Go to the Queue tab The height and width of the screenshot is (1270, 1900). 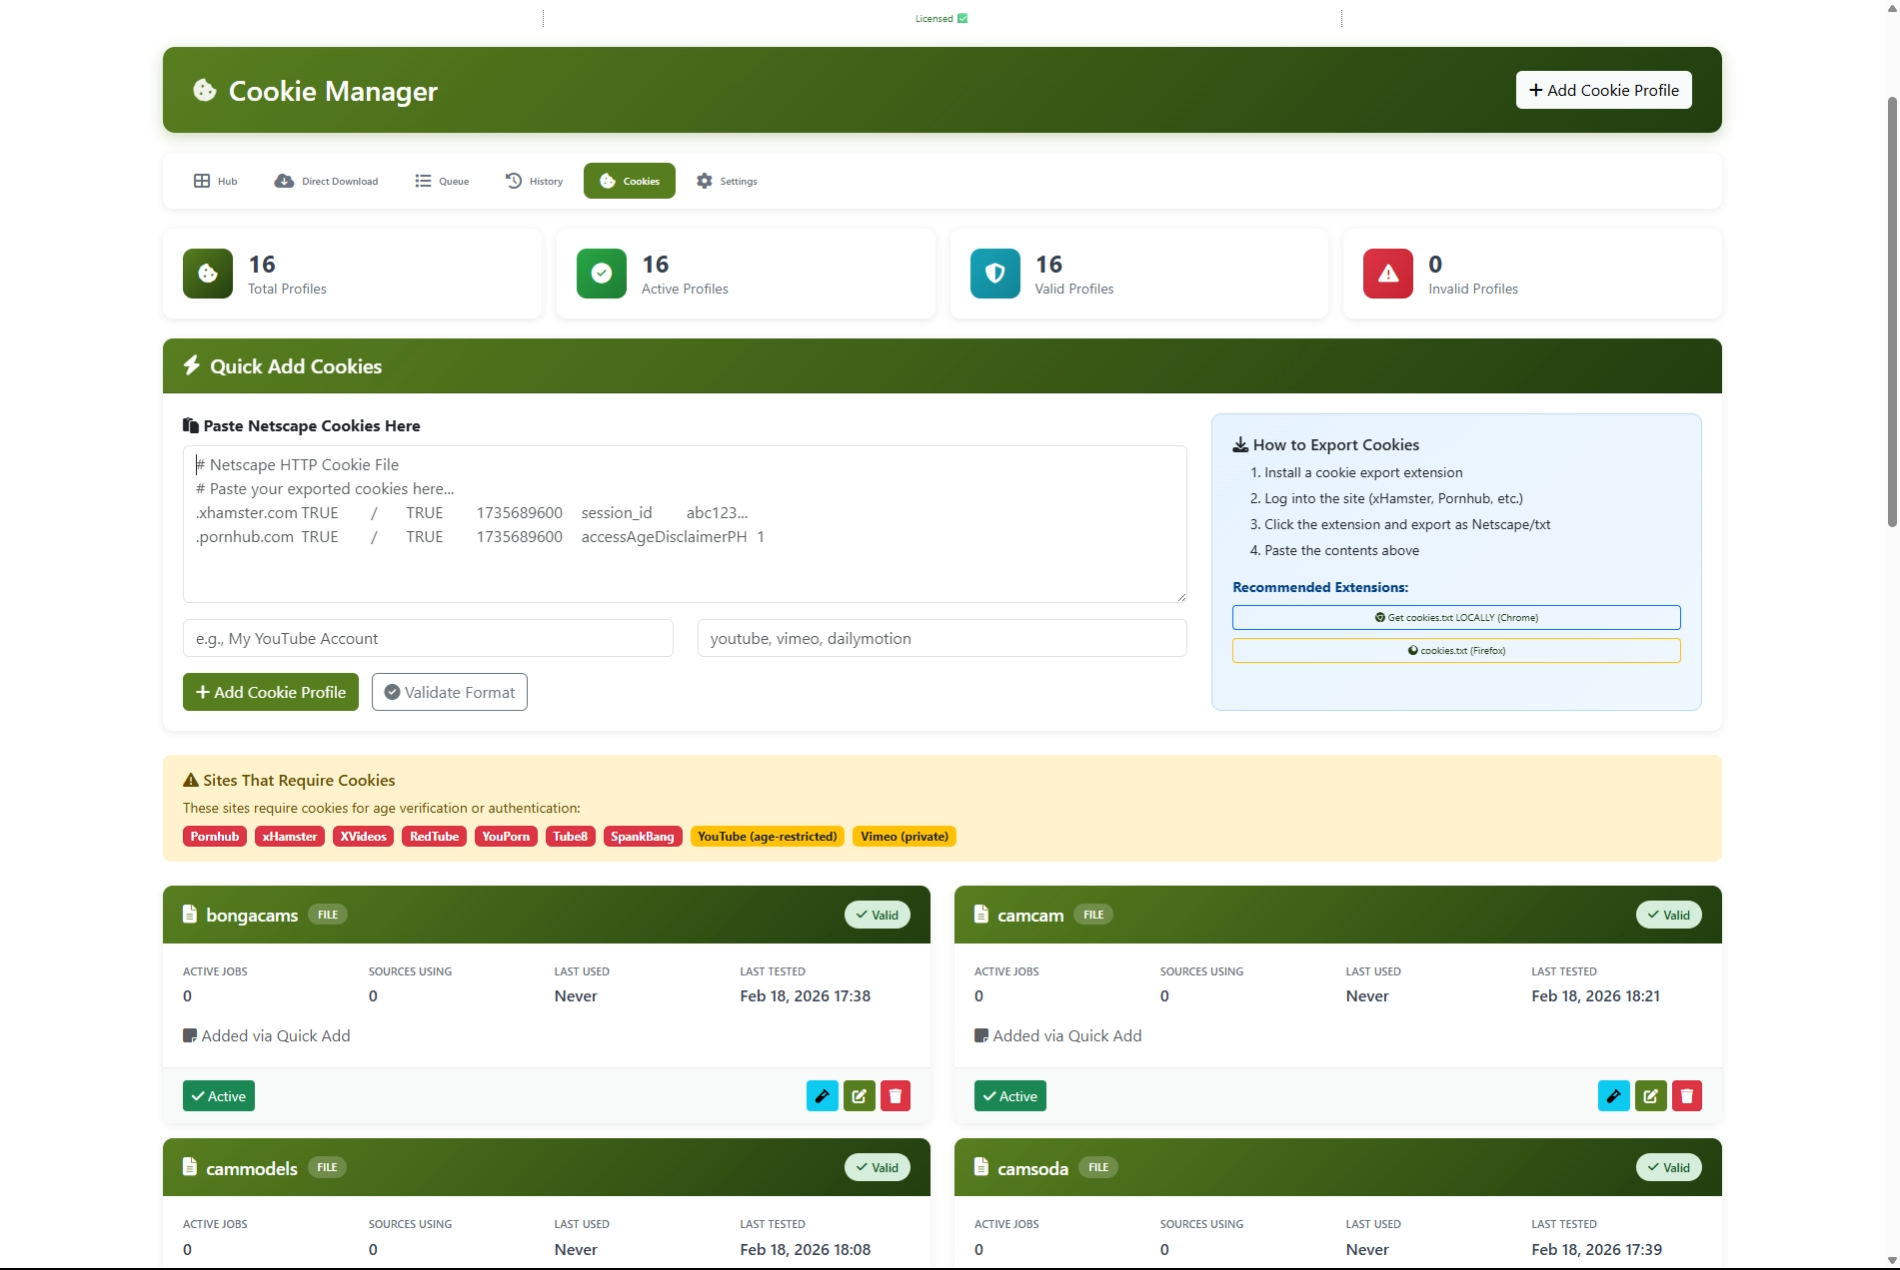tap(442, 181)
